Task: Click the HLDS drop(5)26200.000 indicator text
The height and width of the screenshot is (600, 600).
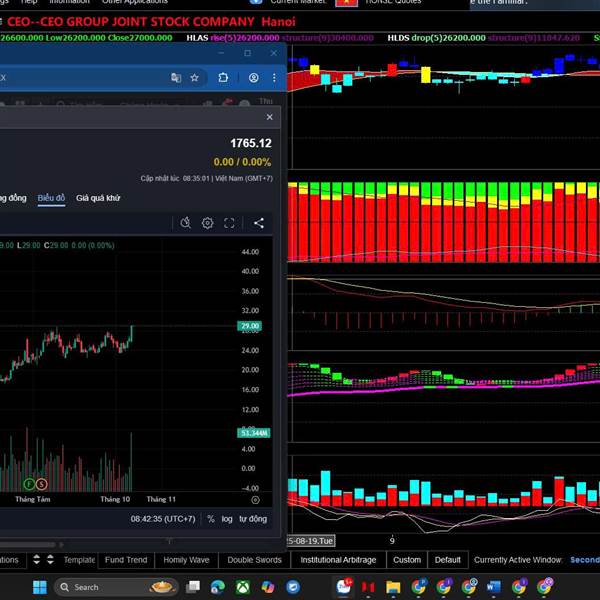Action: [436, 38]
